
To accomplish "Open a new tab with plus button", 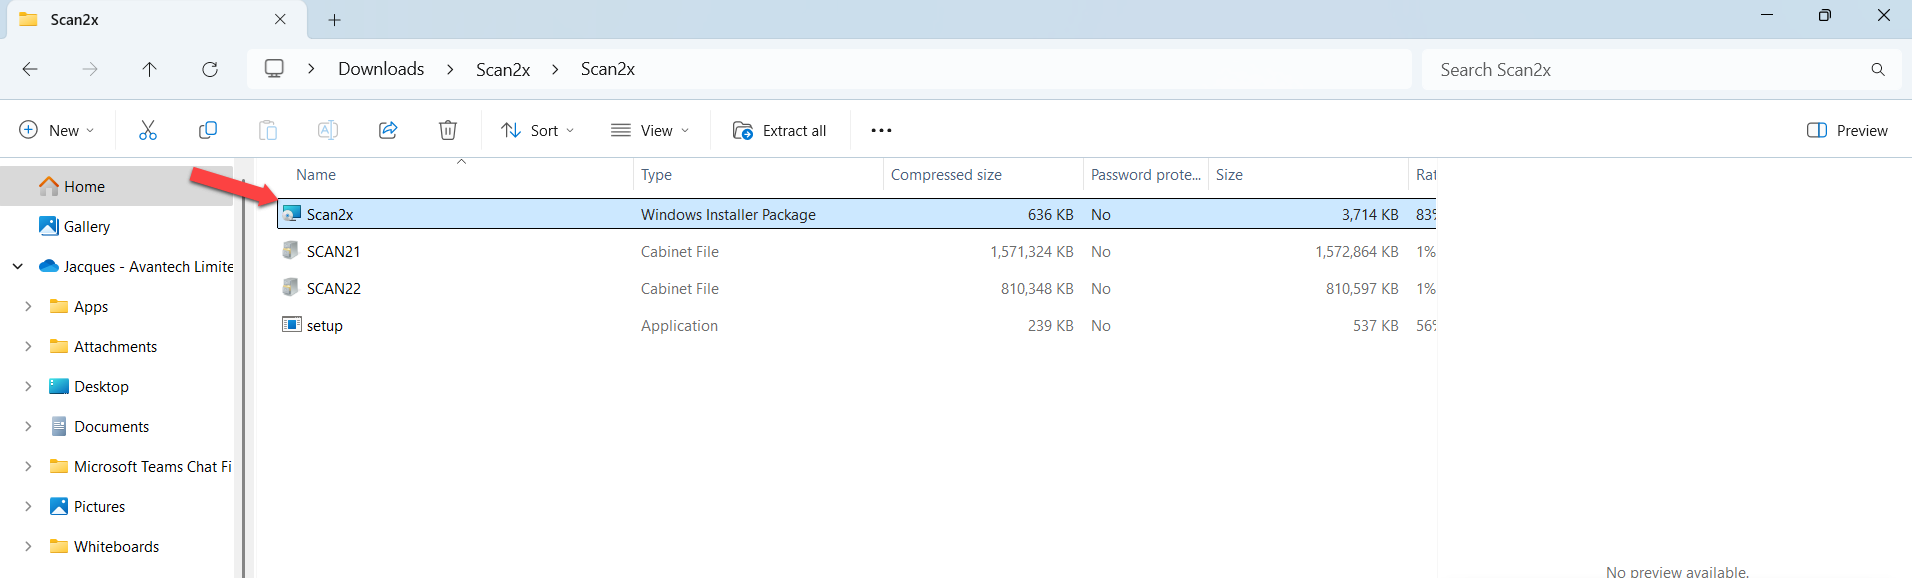I will point(335,20).
